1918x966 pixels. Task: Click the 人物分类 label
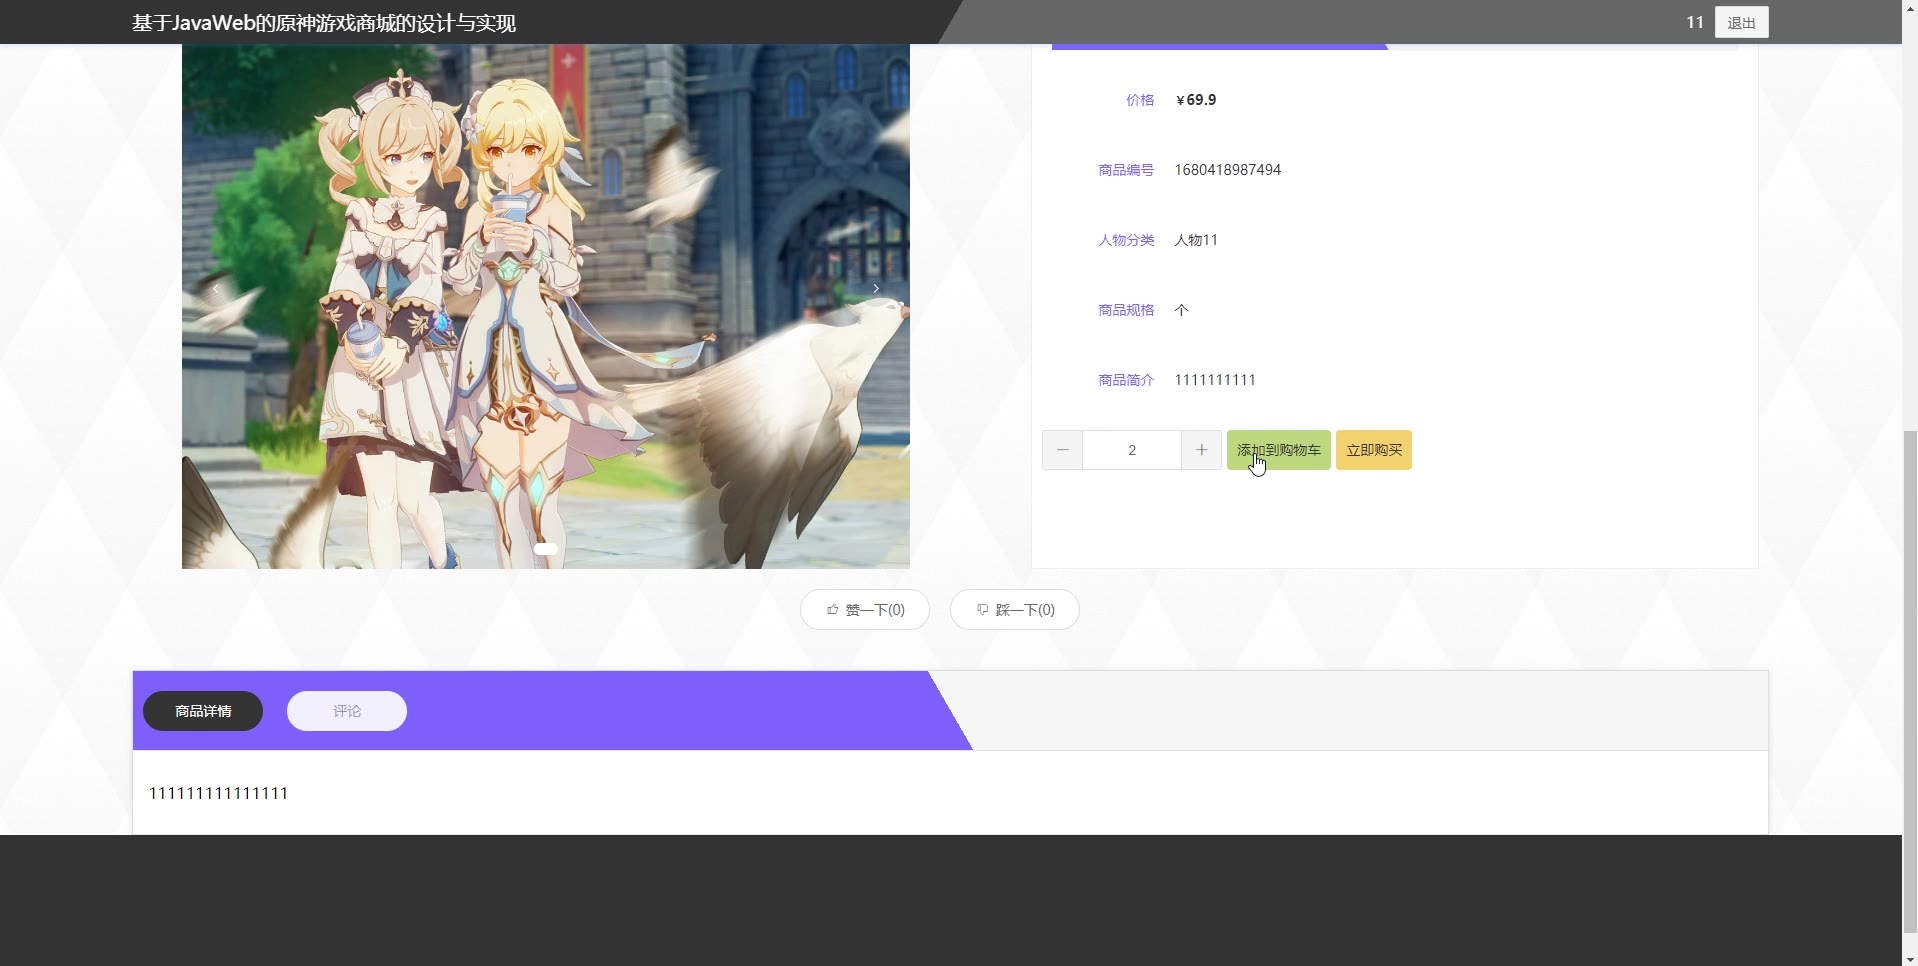point(1126,240)
